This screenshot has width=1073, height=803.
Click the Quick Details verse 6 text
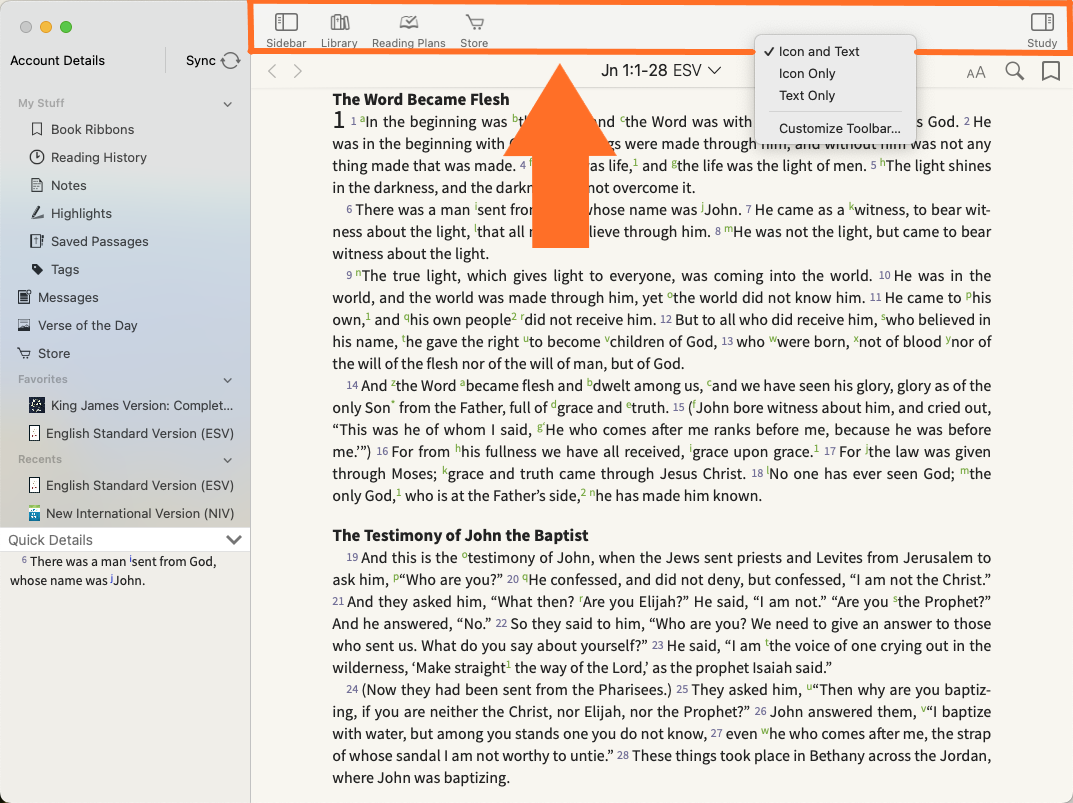(x=113, y=571)
